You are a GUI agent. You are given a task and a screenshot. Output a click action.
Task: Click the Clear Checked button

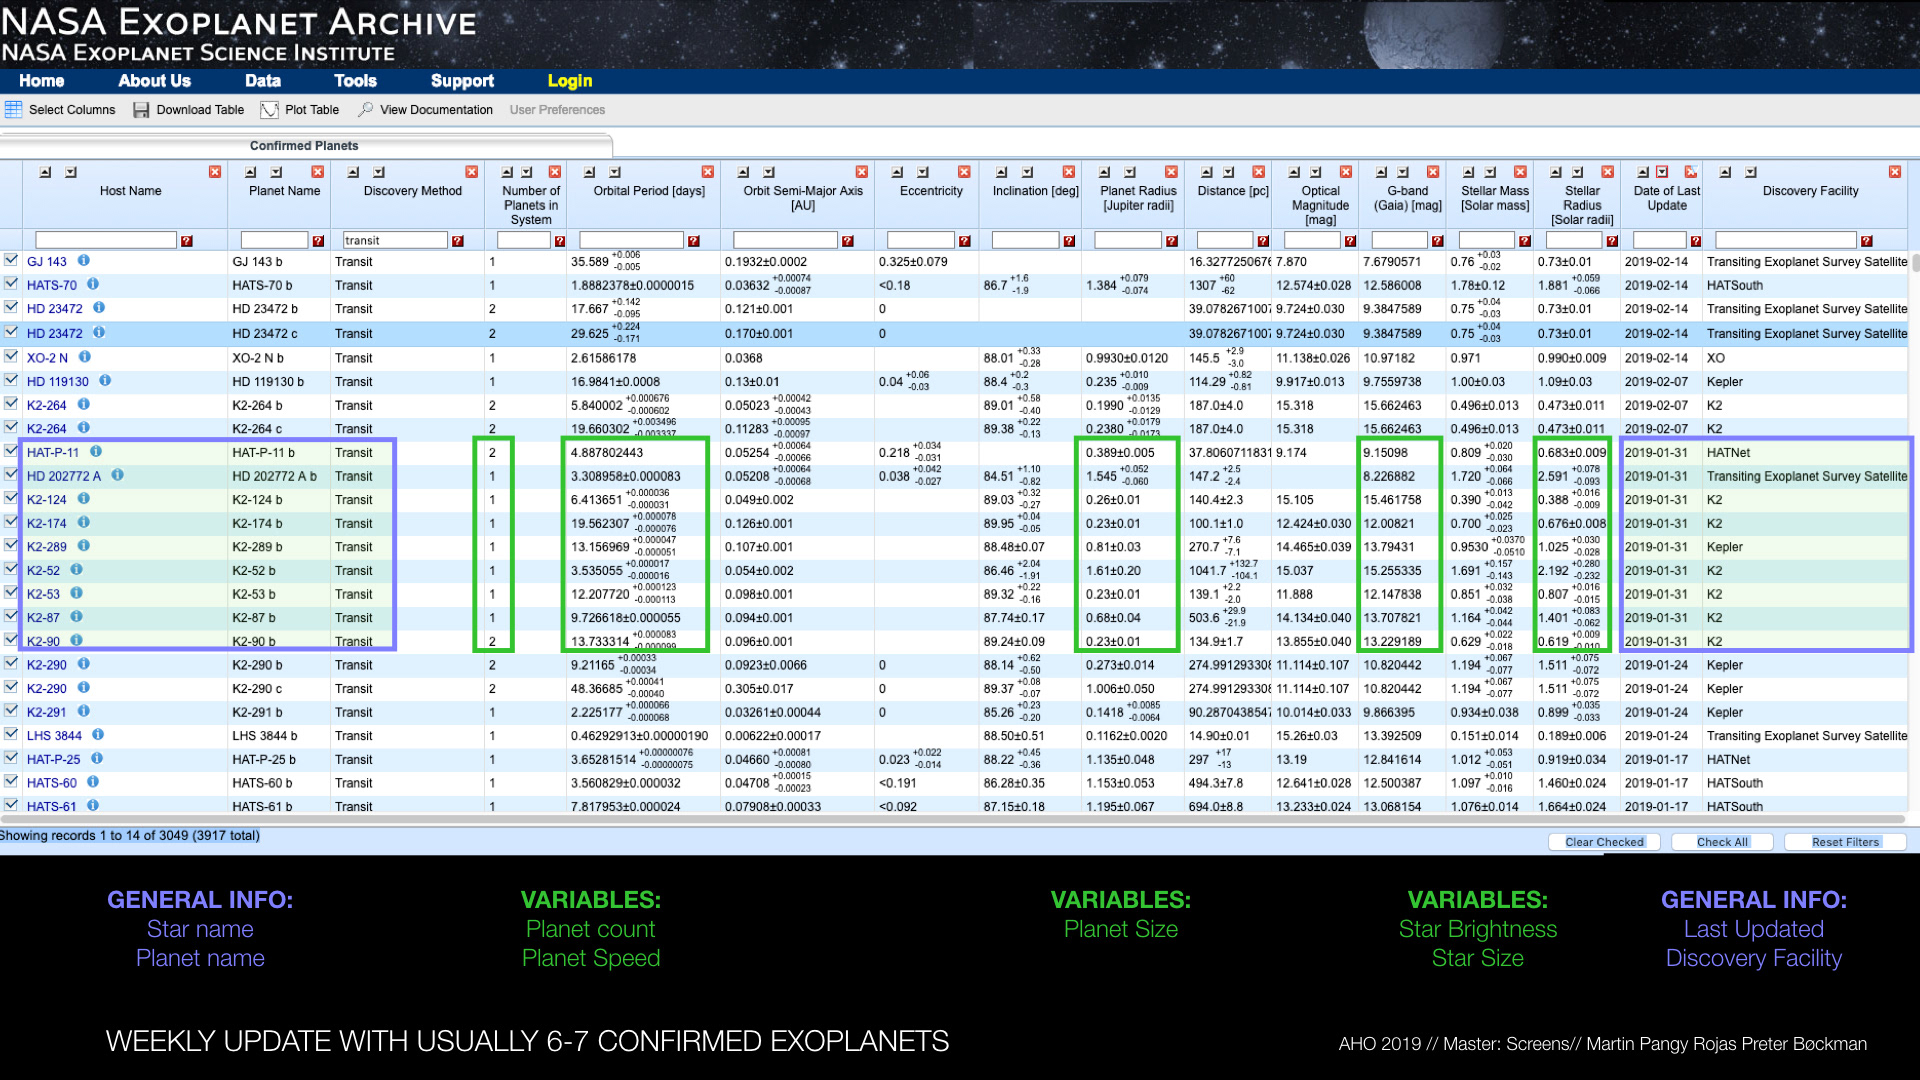pos(1604,842)
